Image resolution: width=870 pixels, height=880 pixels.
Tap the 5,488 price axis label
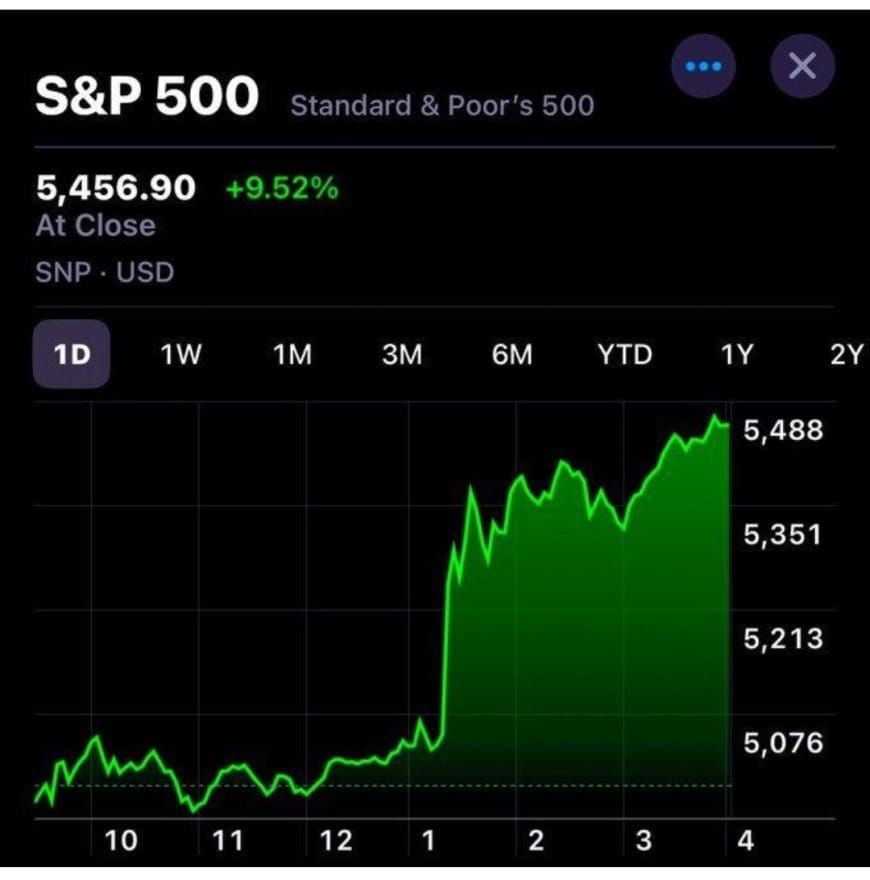click(783, 430)
